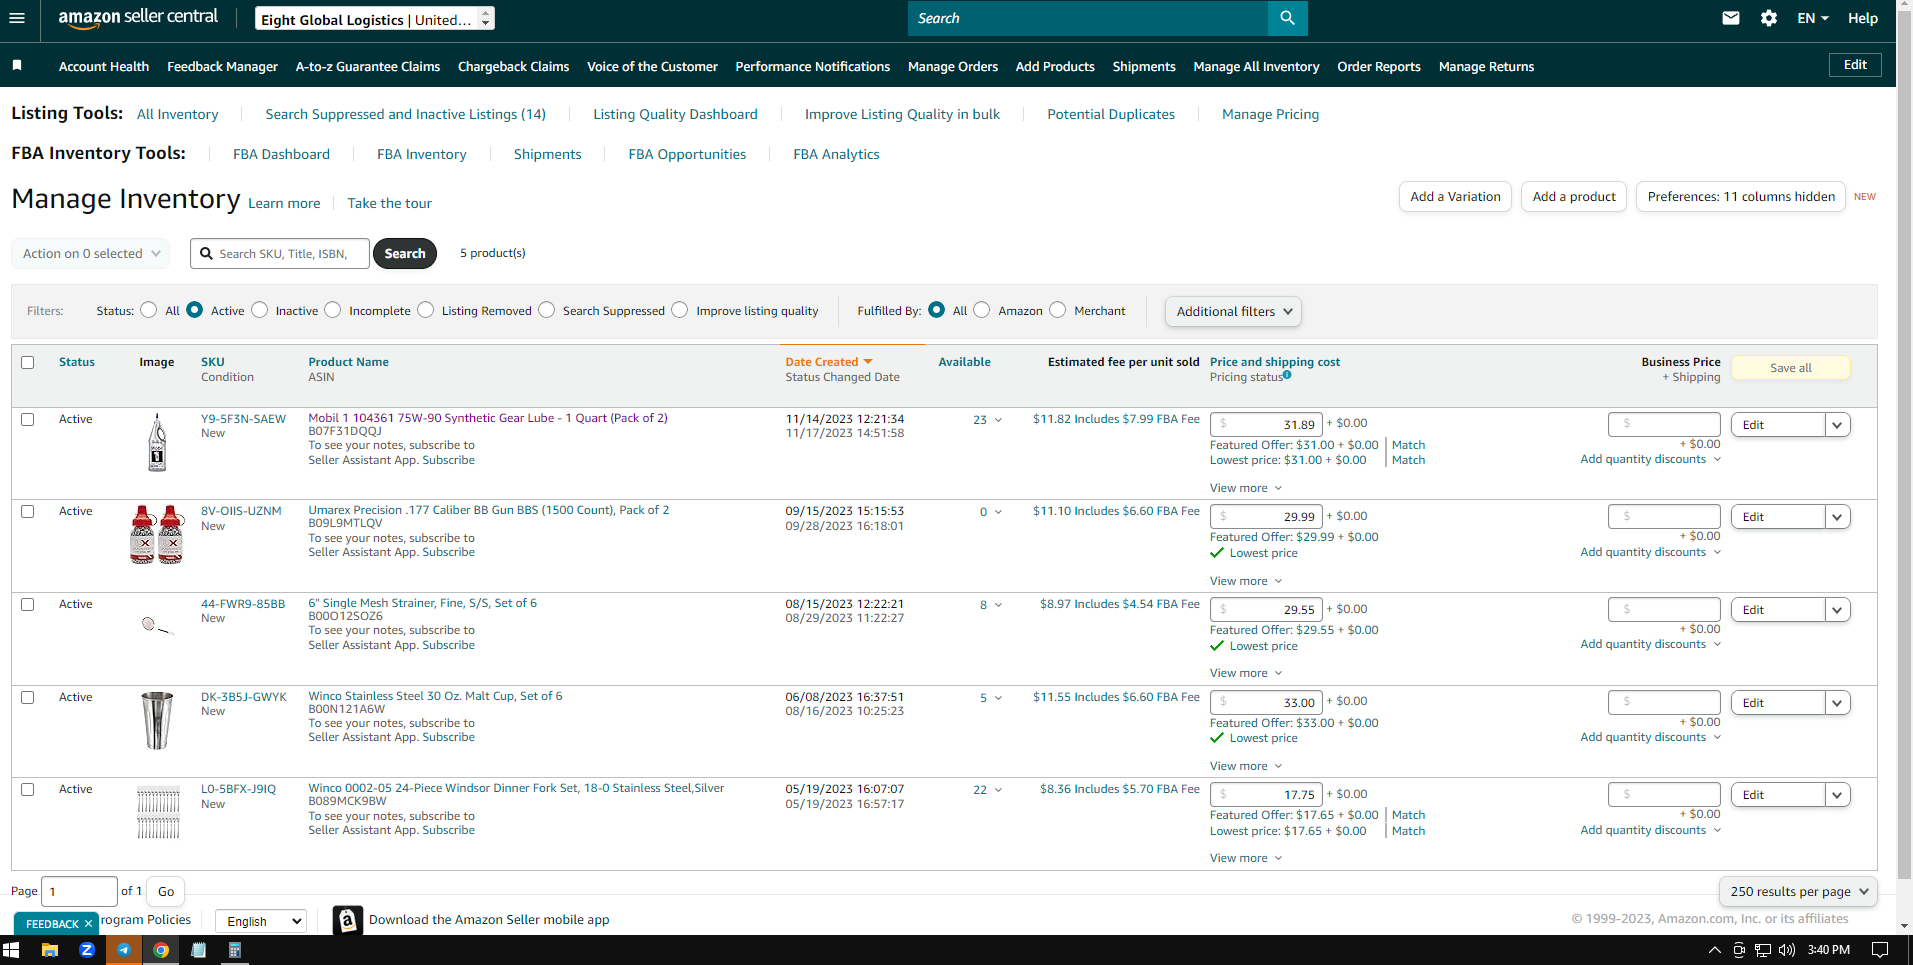The width and height of the screenshot is (1913, 965).
Task: Open Manage Pricing listing tool
Action: point(1270,114)
